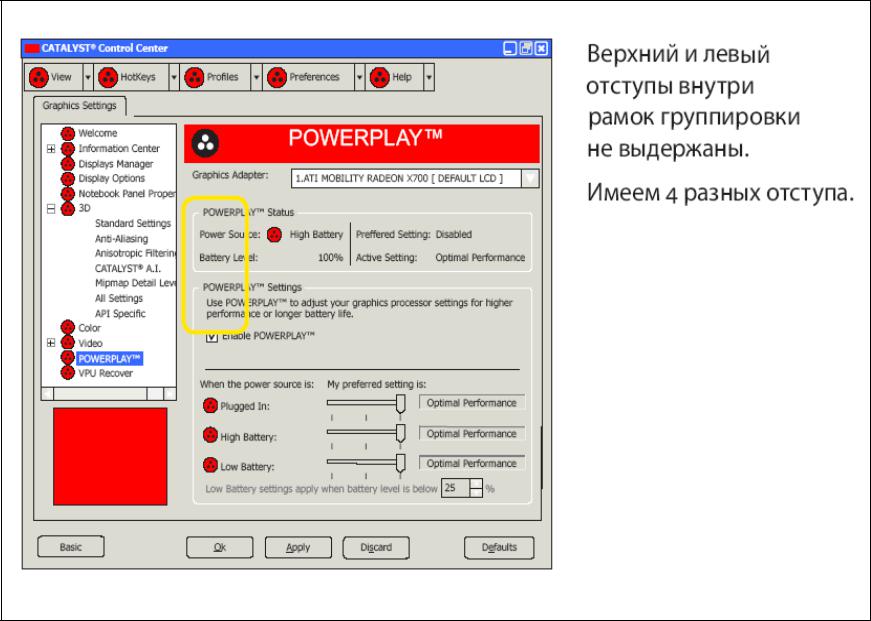Select the Graphics Settings tab

click(79, 106)
